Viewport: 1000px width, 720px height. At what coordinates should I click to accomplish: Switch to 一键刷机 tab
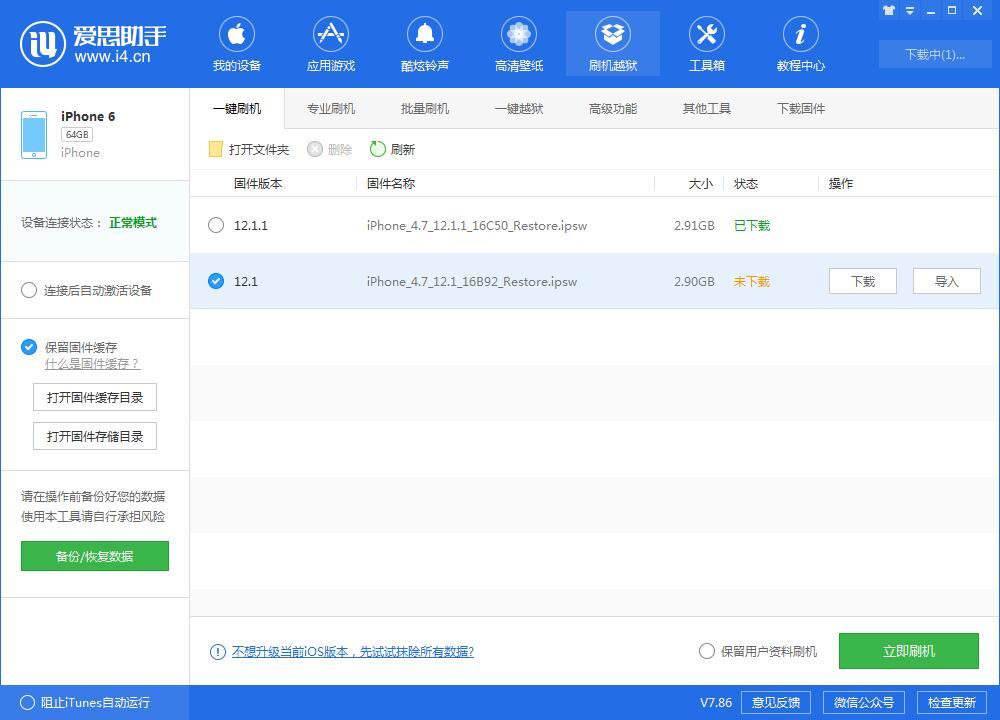coord(237,108)
